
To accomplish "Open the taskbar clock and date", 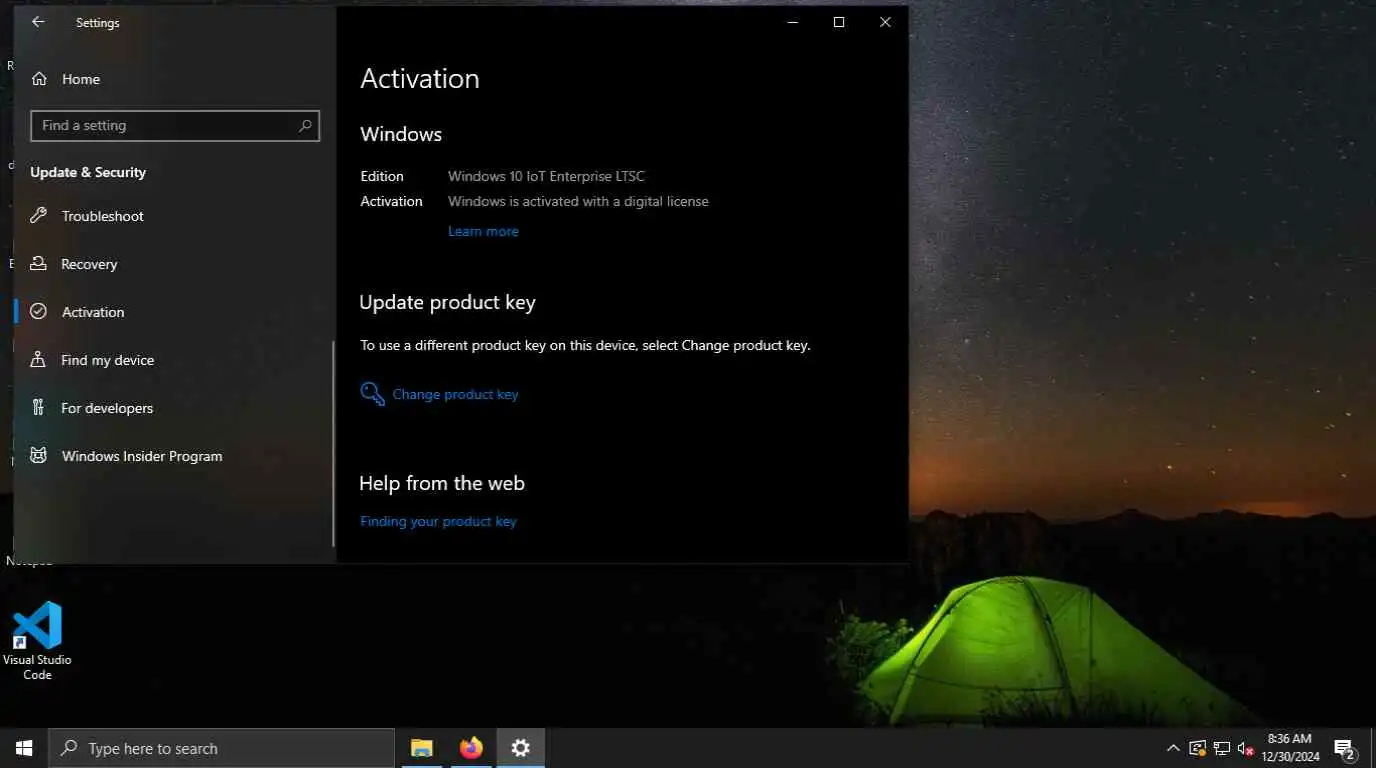I will 1289,748.
